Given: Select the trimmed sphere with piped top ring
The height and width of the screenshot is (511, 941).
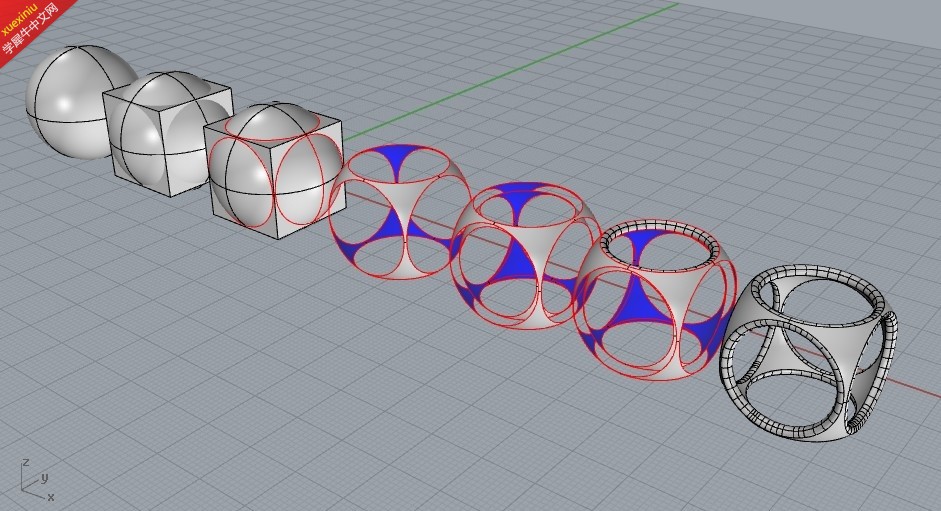Looking at the screenshot, I should coord(656,300).
